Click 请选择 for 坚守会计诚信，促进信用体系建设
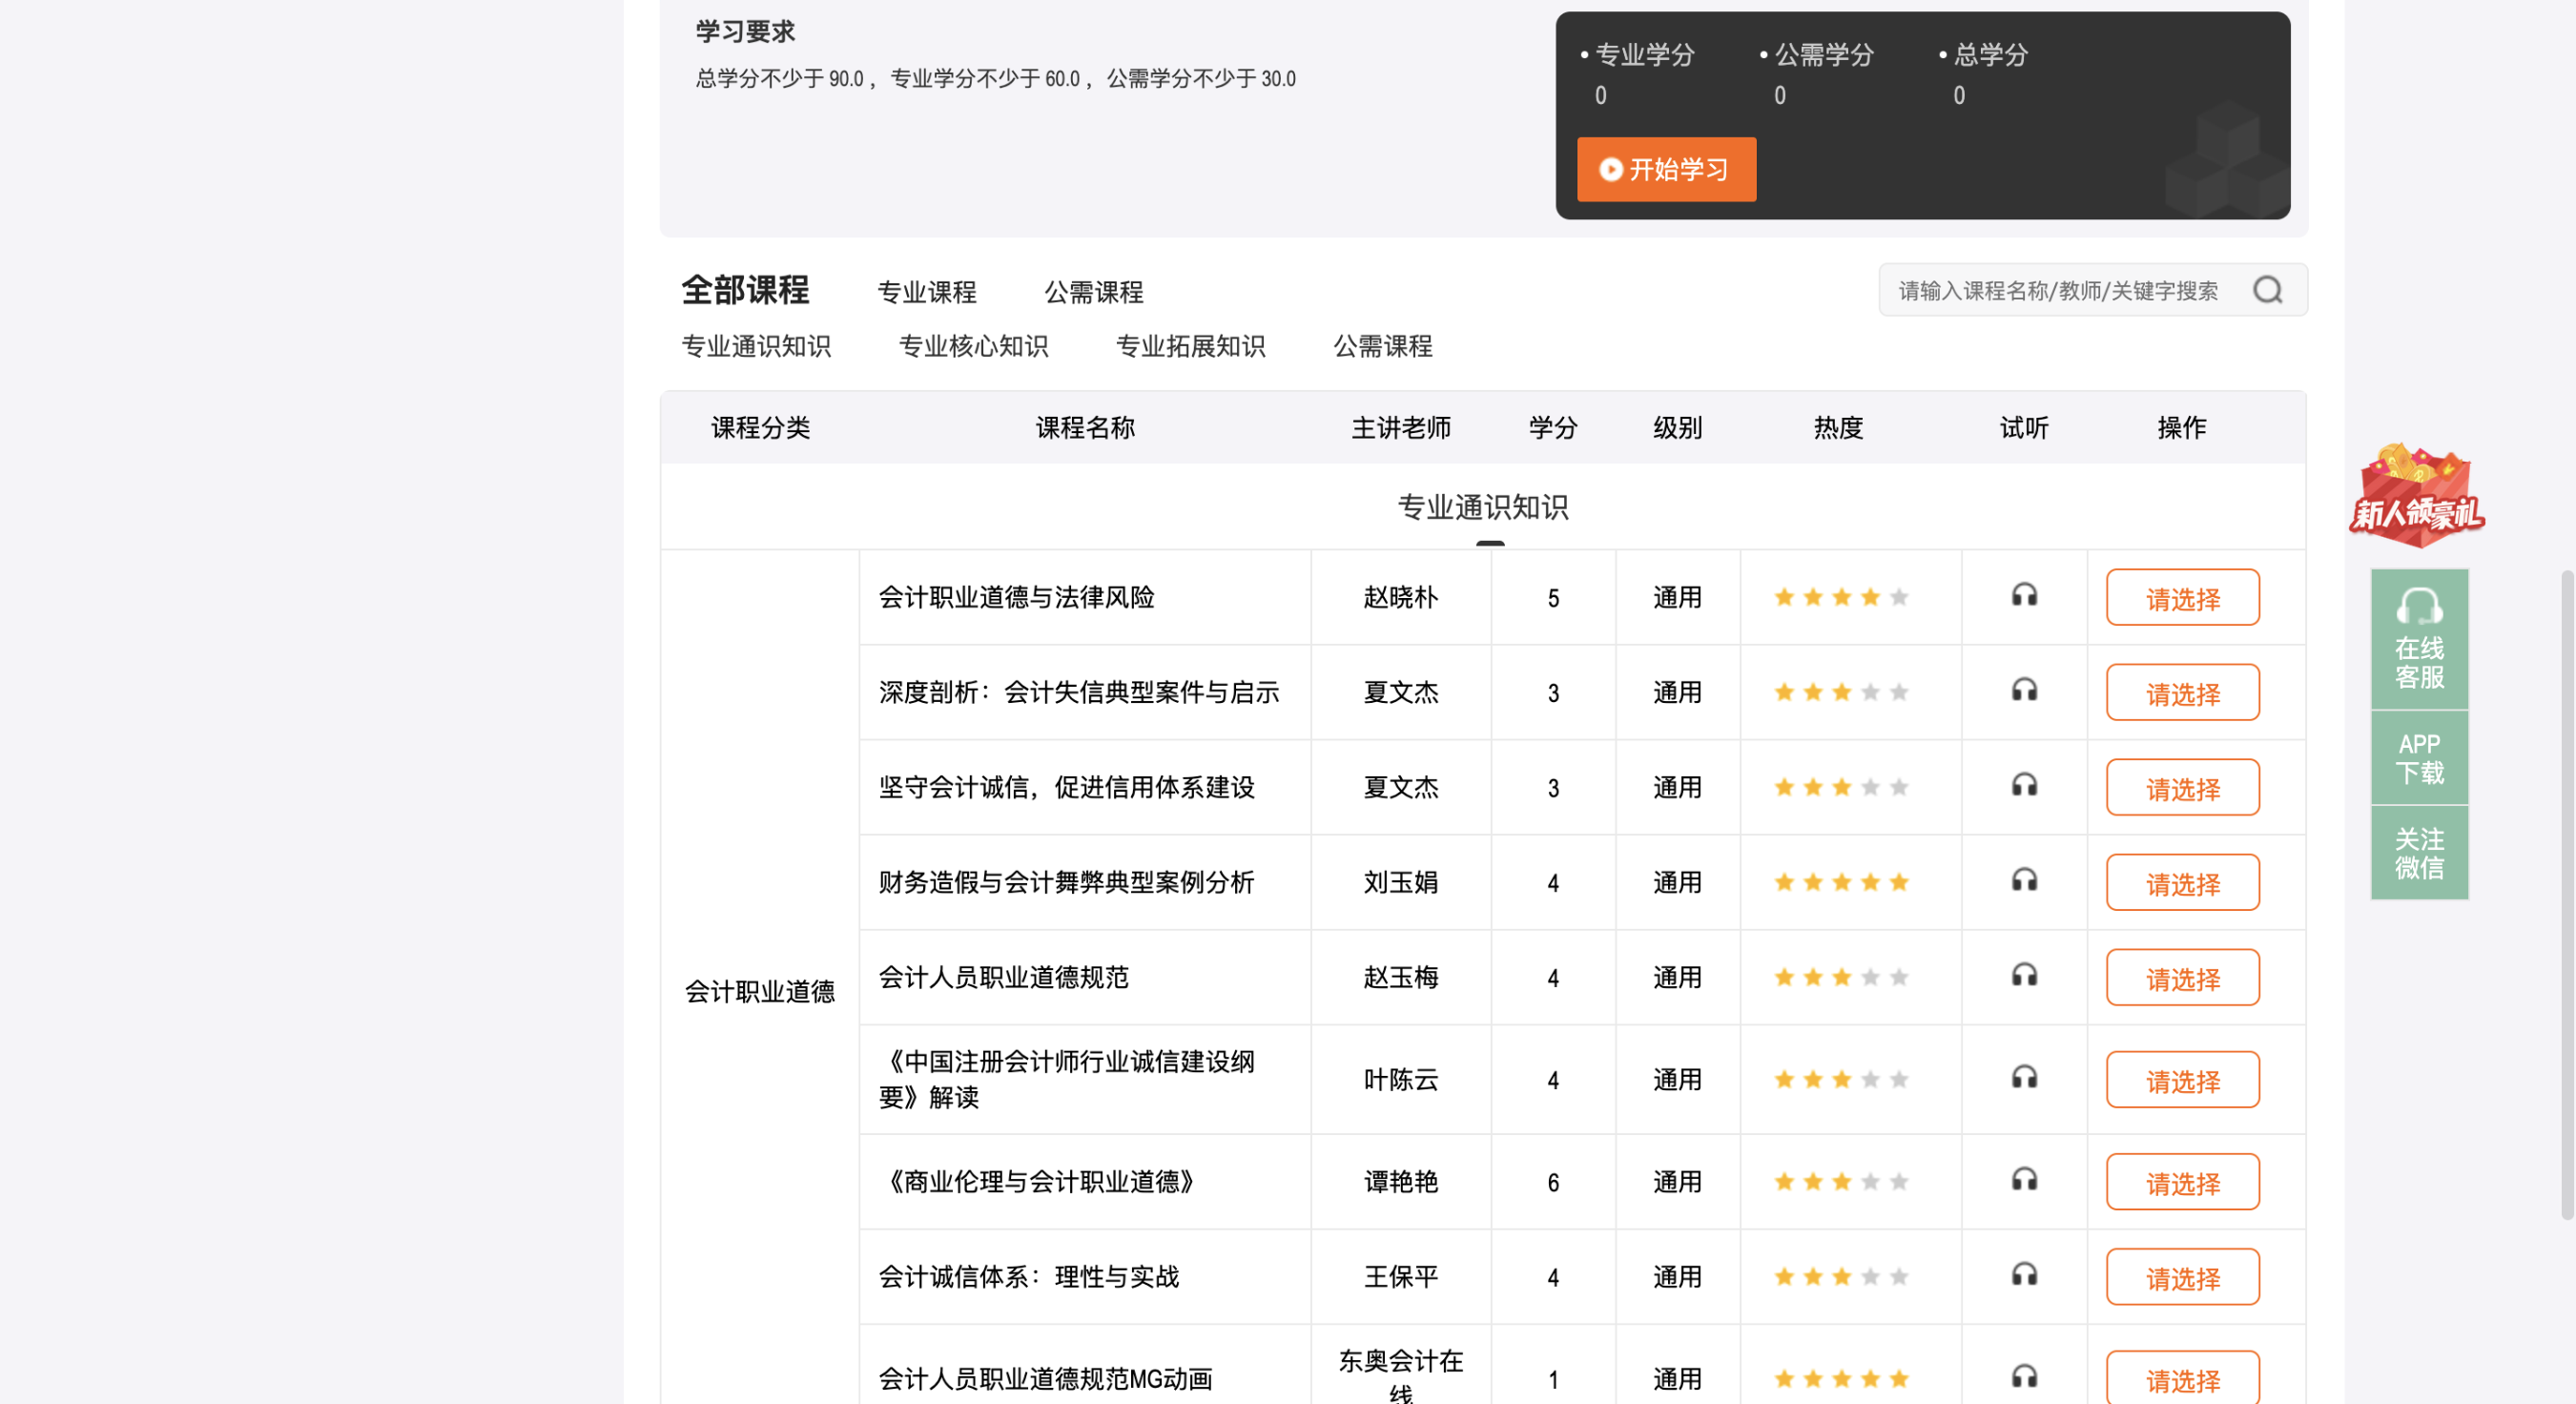Screen dimensions: 2576x1404 click(2182, 787)
